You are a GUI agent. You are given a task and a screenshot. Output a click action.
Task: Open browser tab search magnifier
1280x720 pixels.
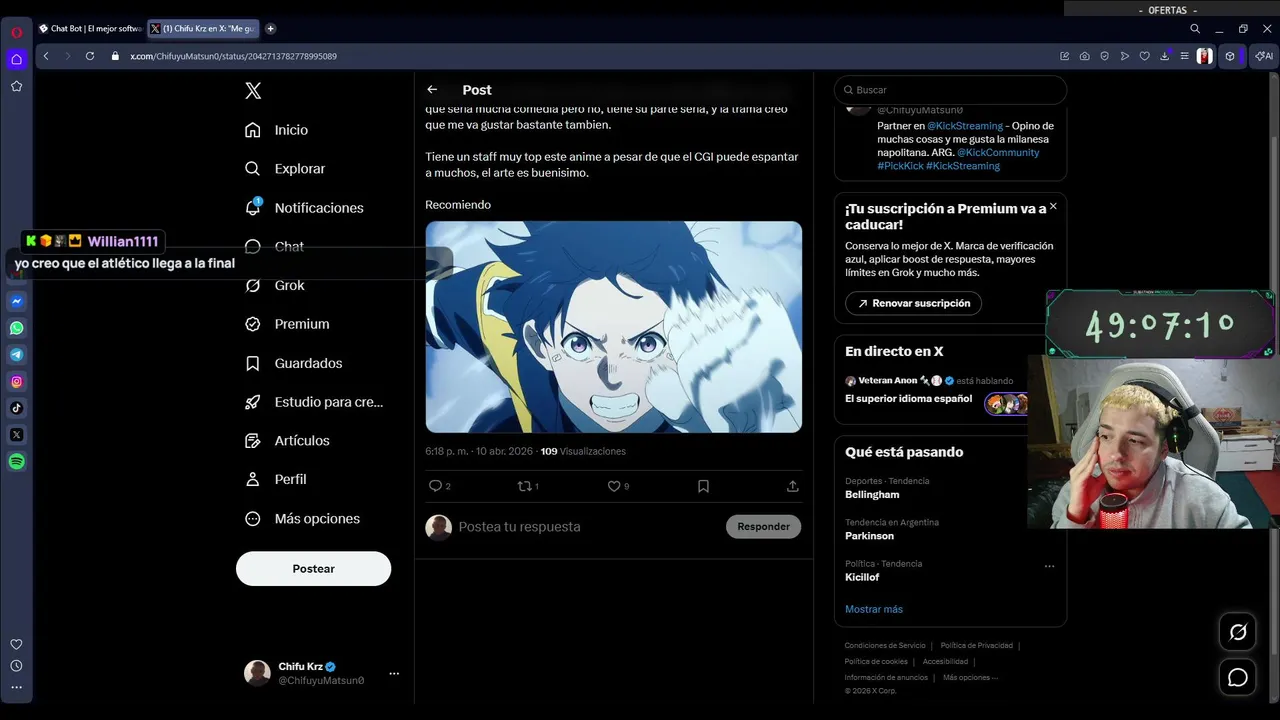point(1195,29)
